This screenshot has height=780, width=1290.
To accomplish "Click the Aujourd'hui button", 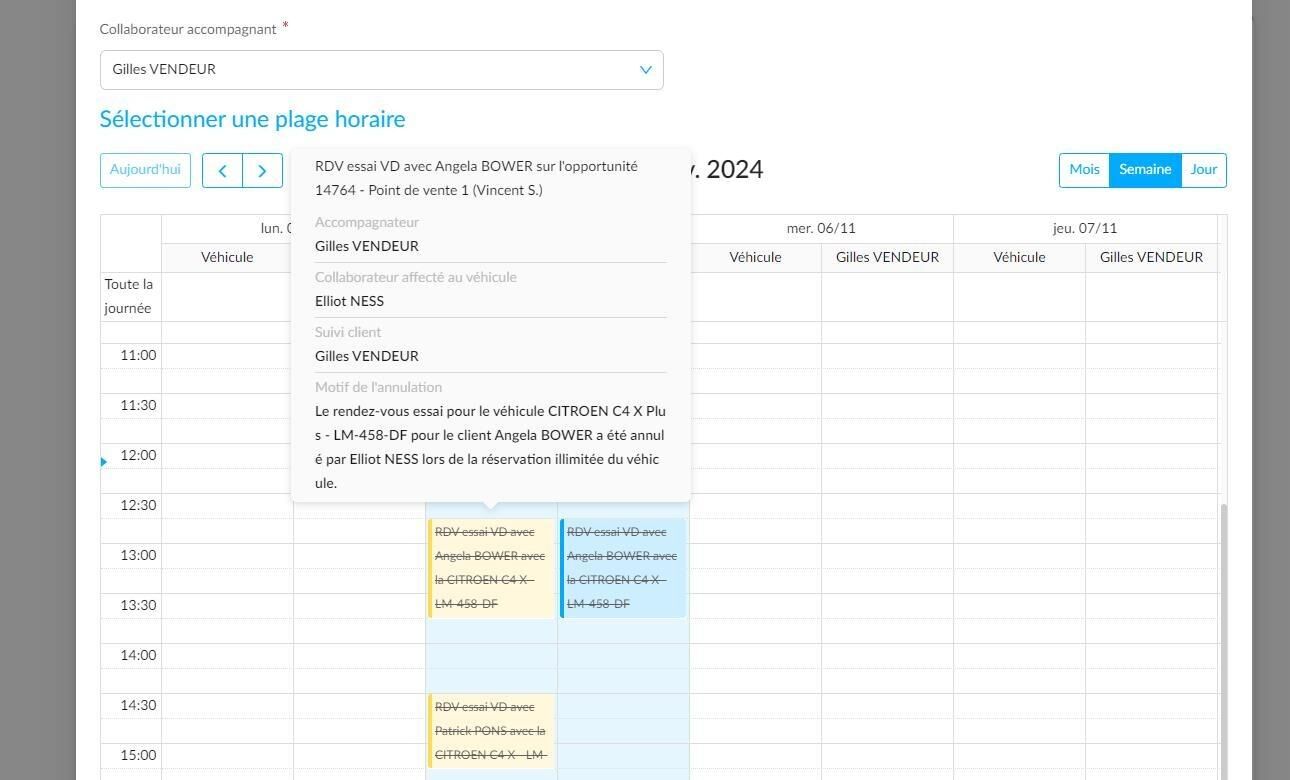I will pos(145,170).
